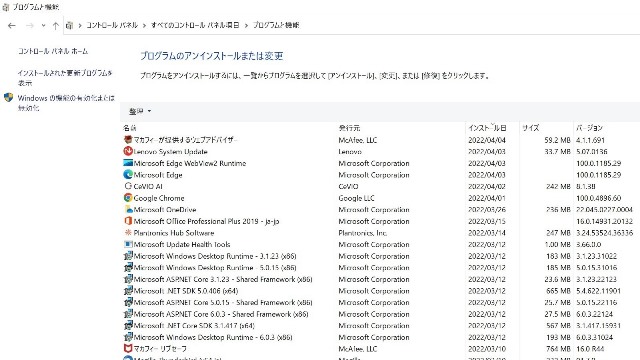This screenshot has width=640, height=360.
Task: Go up one level with Up arrow
Action: tap(56, 25)
